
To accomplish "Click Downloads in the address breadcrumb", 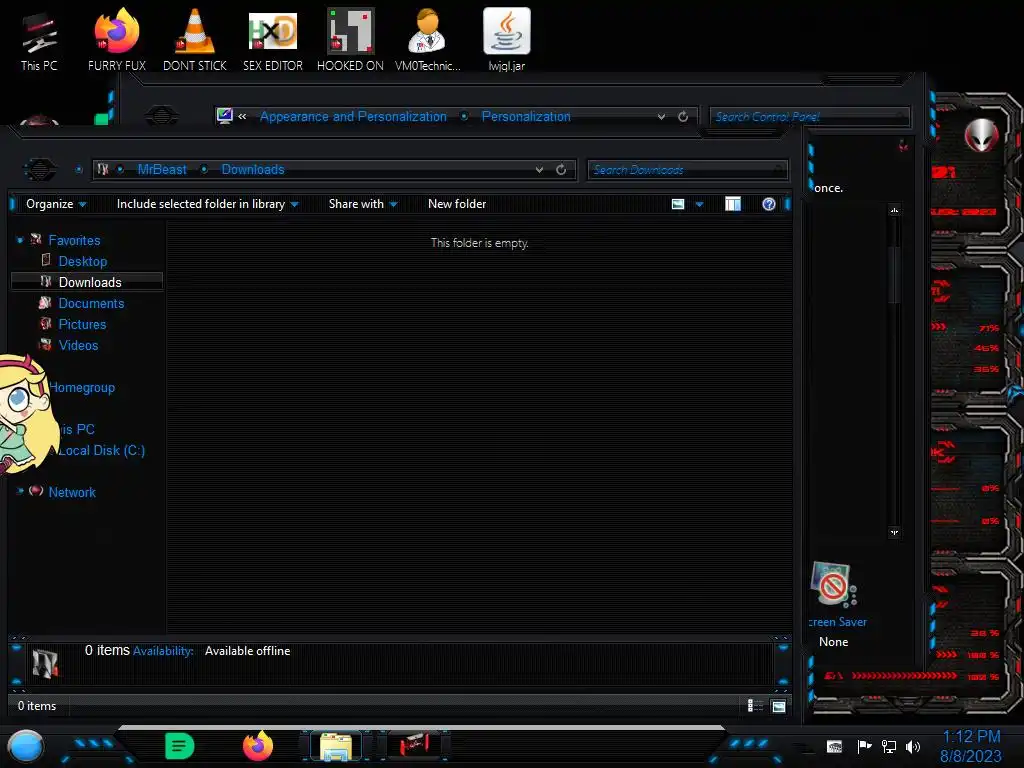I will 253,170.
